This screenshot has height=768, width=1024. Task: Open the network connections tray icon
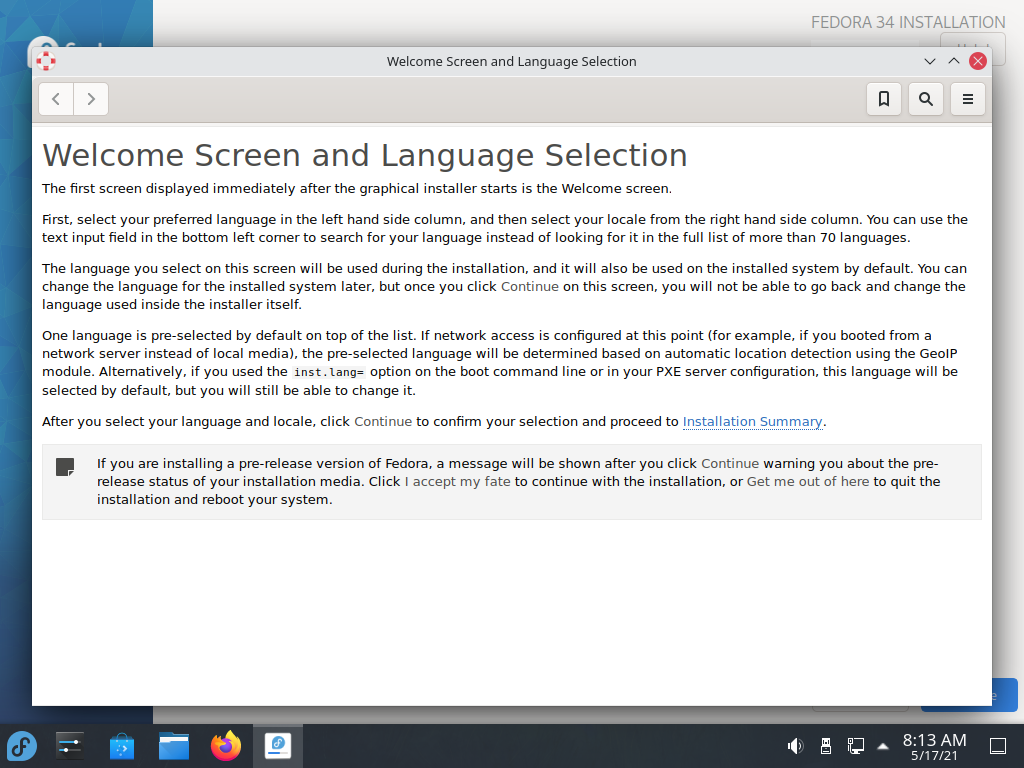click(856, 746)
